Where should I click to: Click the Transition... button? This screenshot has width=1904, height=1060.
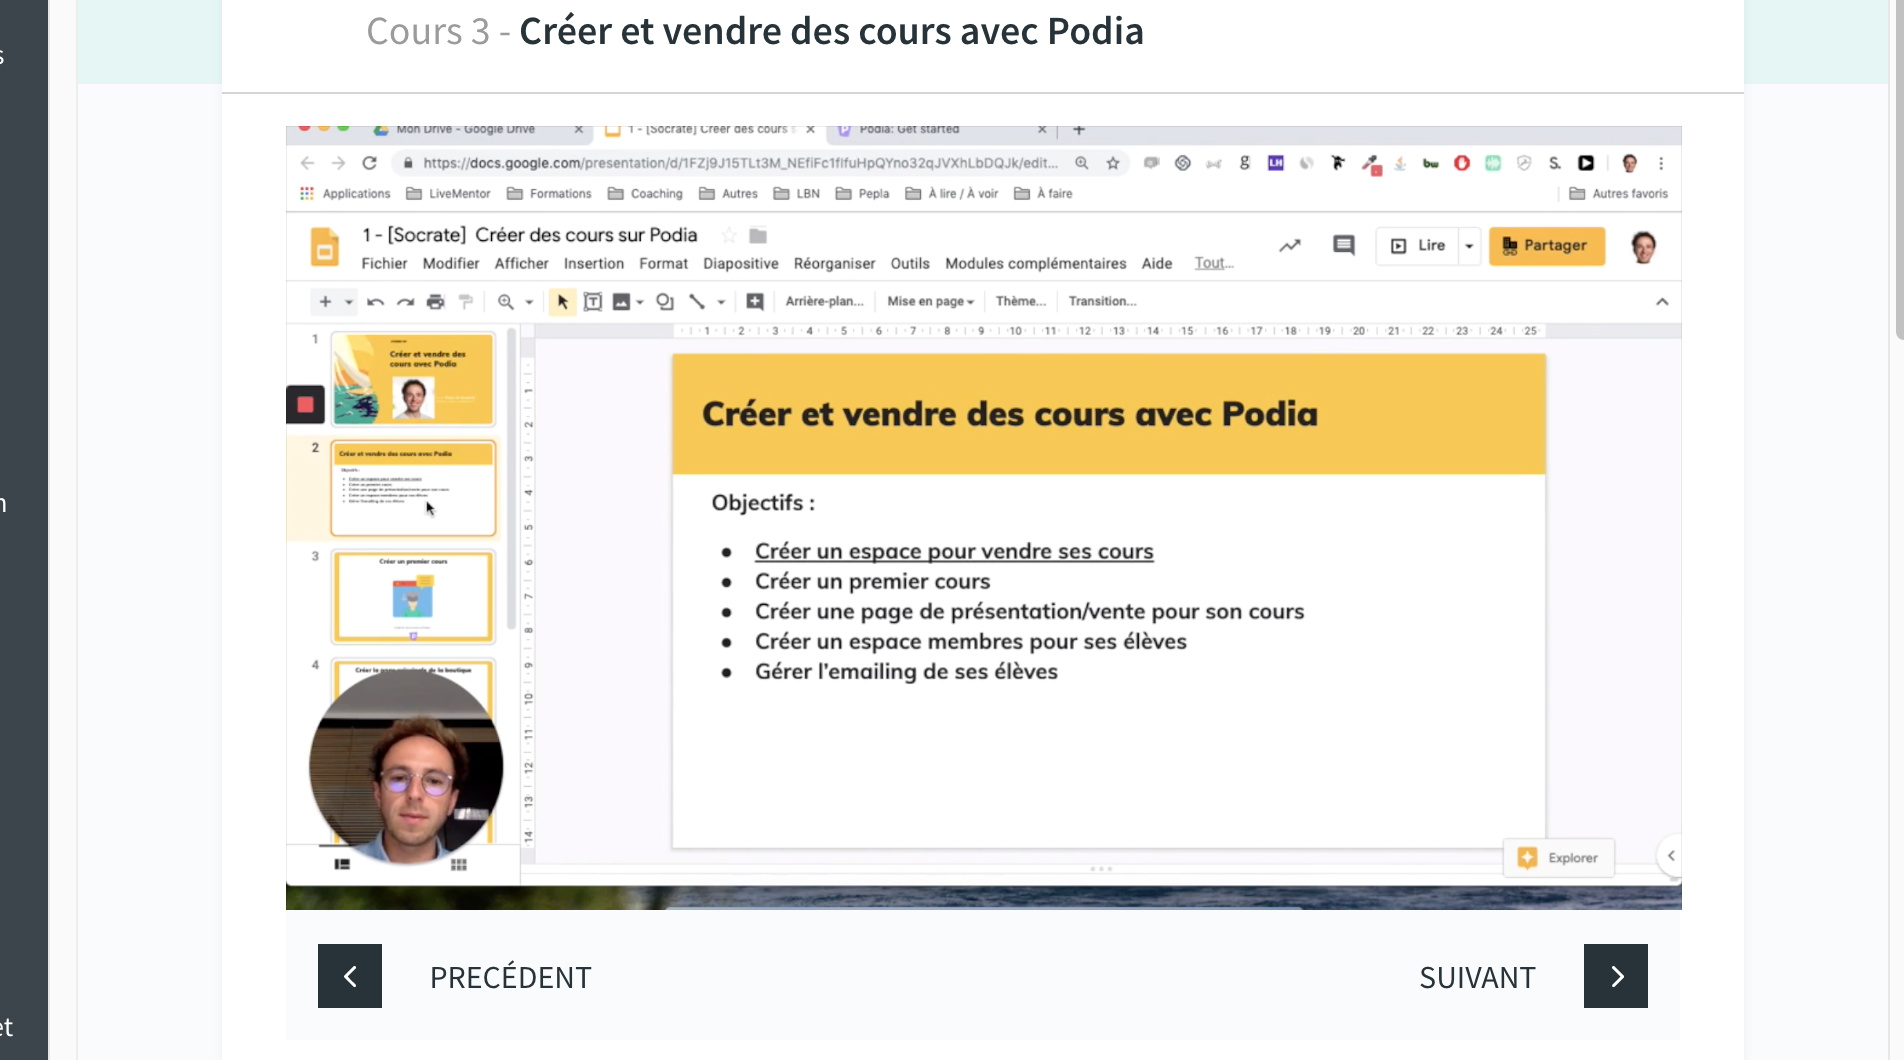click(x=1102, y=301)
